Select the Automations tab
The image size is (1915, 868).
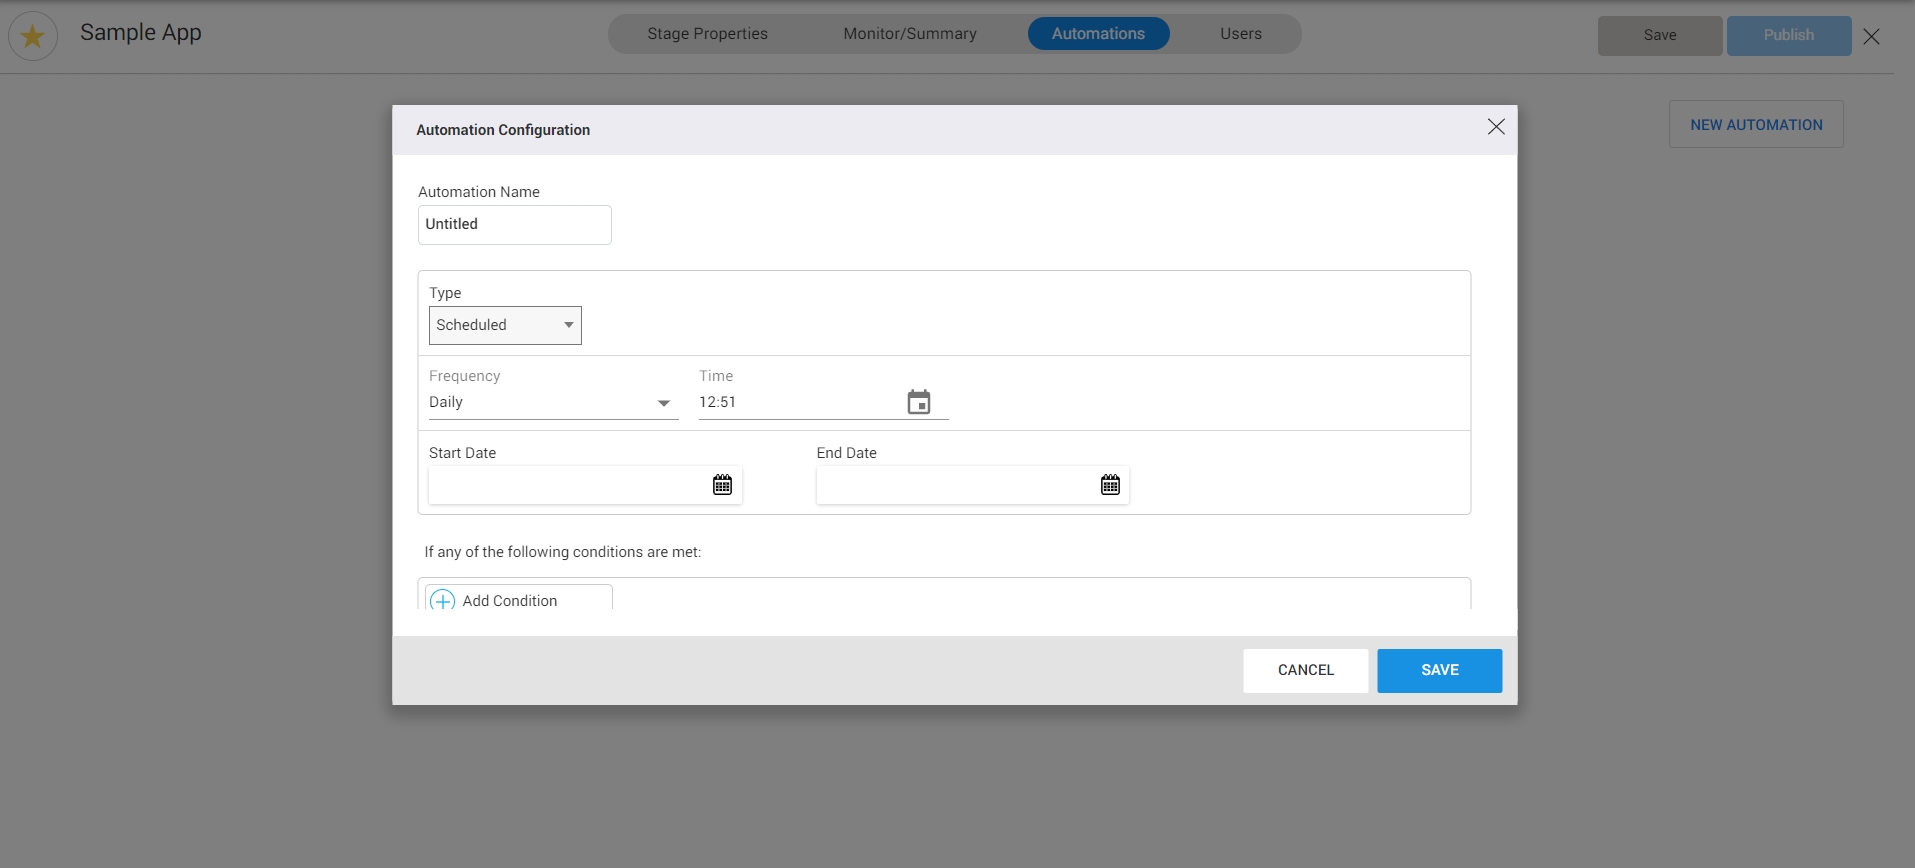[1097, 34]
